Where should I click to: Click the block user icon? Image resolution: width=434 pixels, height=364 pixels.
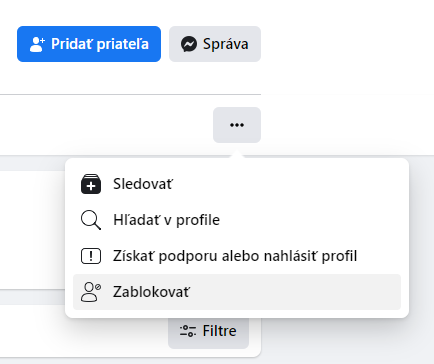coord(91,292)
